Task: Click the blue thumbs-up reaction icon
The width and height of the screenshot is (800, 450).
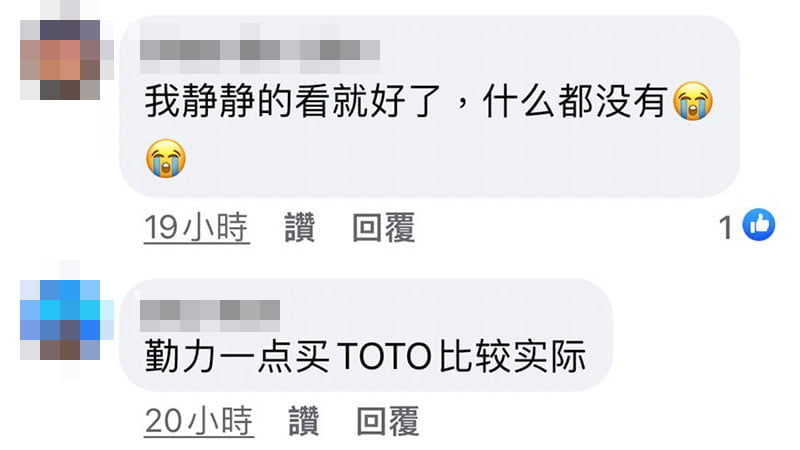Action: coord(759,224)
